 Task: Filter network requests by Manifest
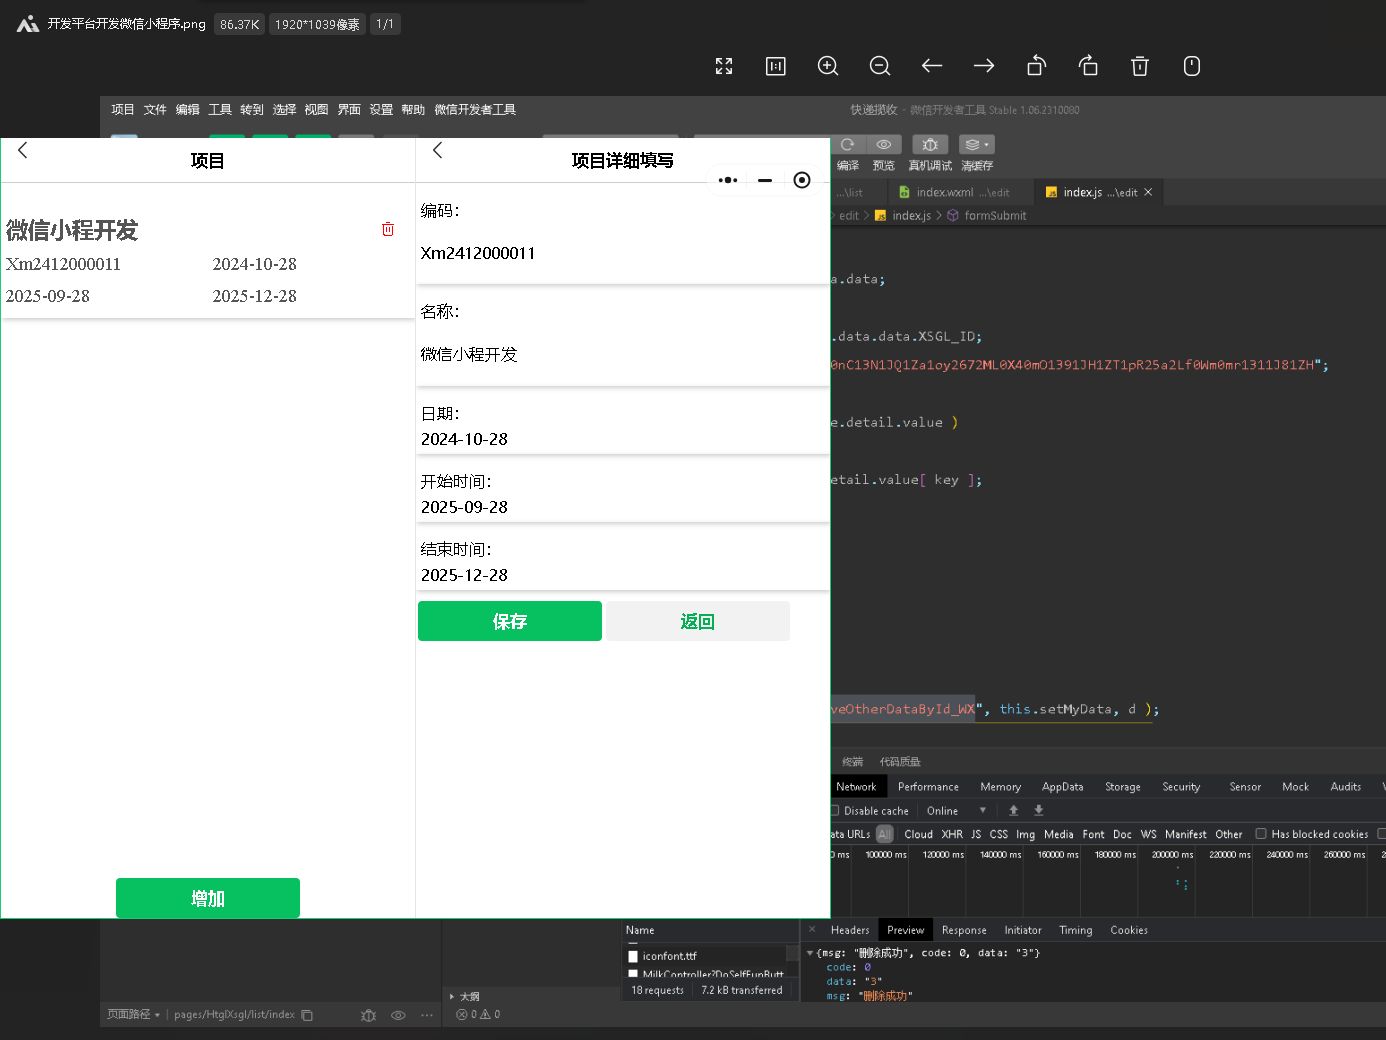tap(1186, 834)
